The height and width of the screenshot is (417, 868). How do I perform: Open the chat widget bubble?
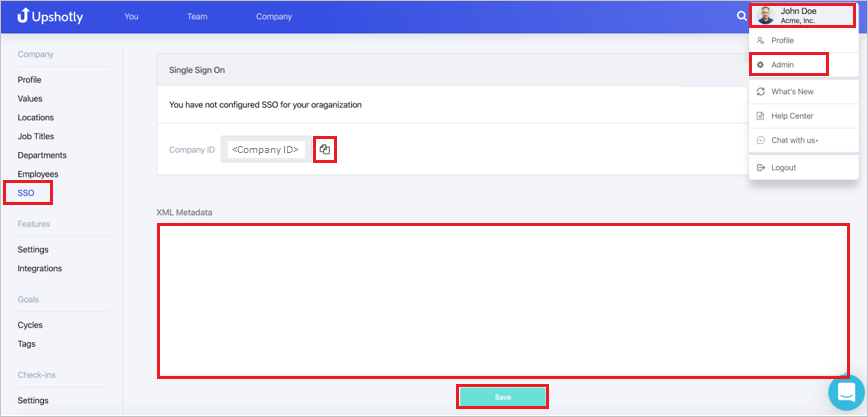click(846, 393)
